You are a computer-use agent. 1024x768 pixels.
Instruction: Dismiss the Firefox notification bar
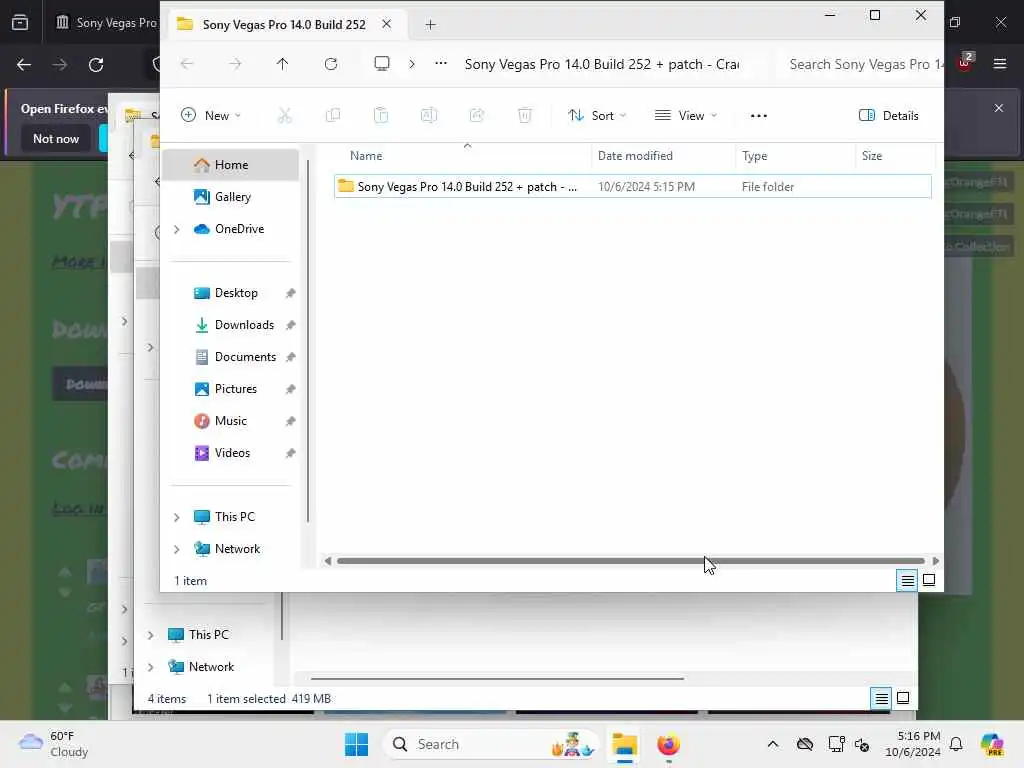point(999,108)
